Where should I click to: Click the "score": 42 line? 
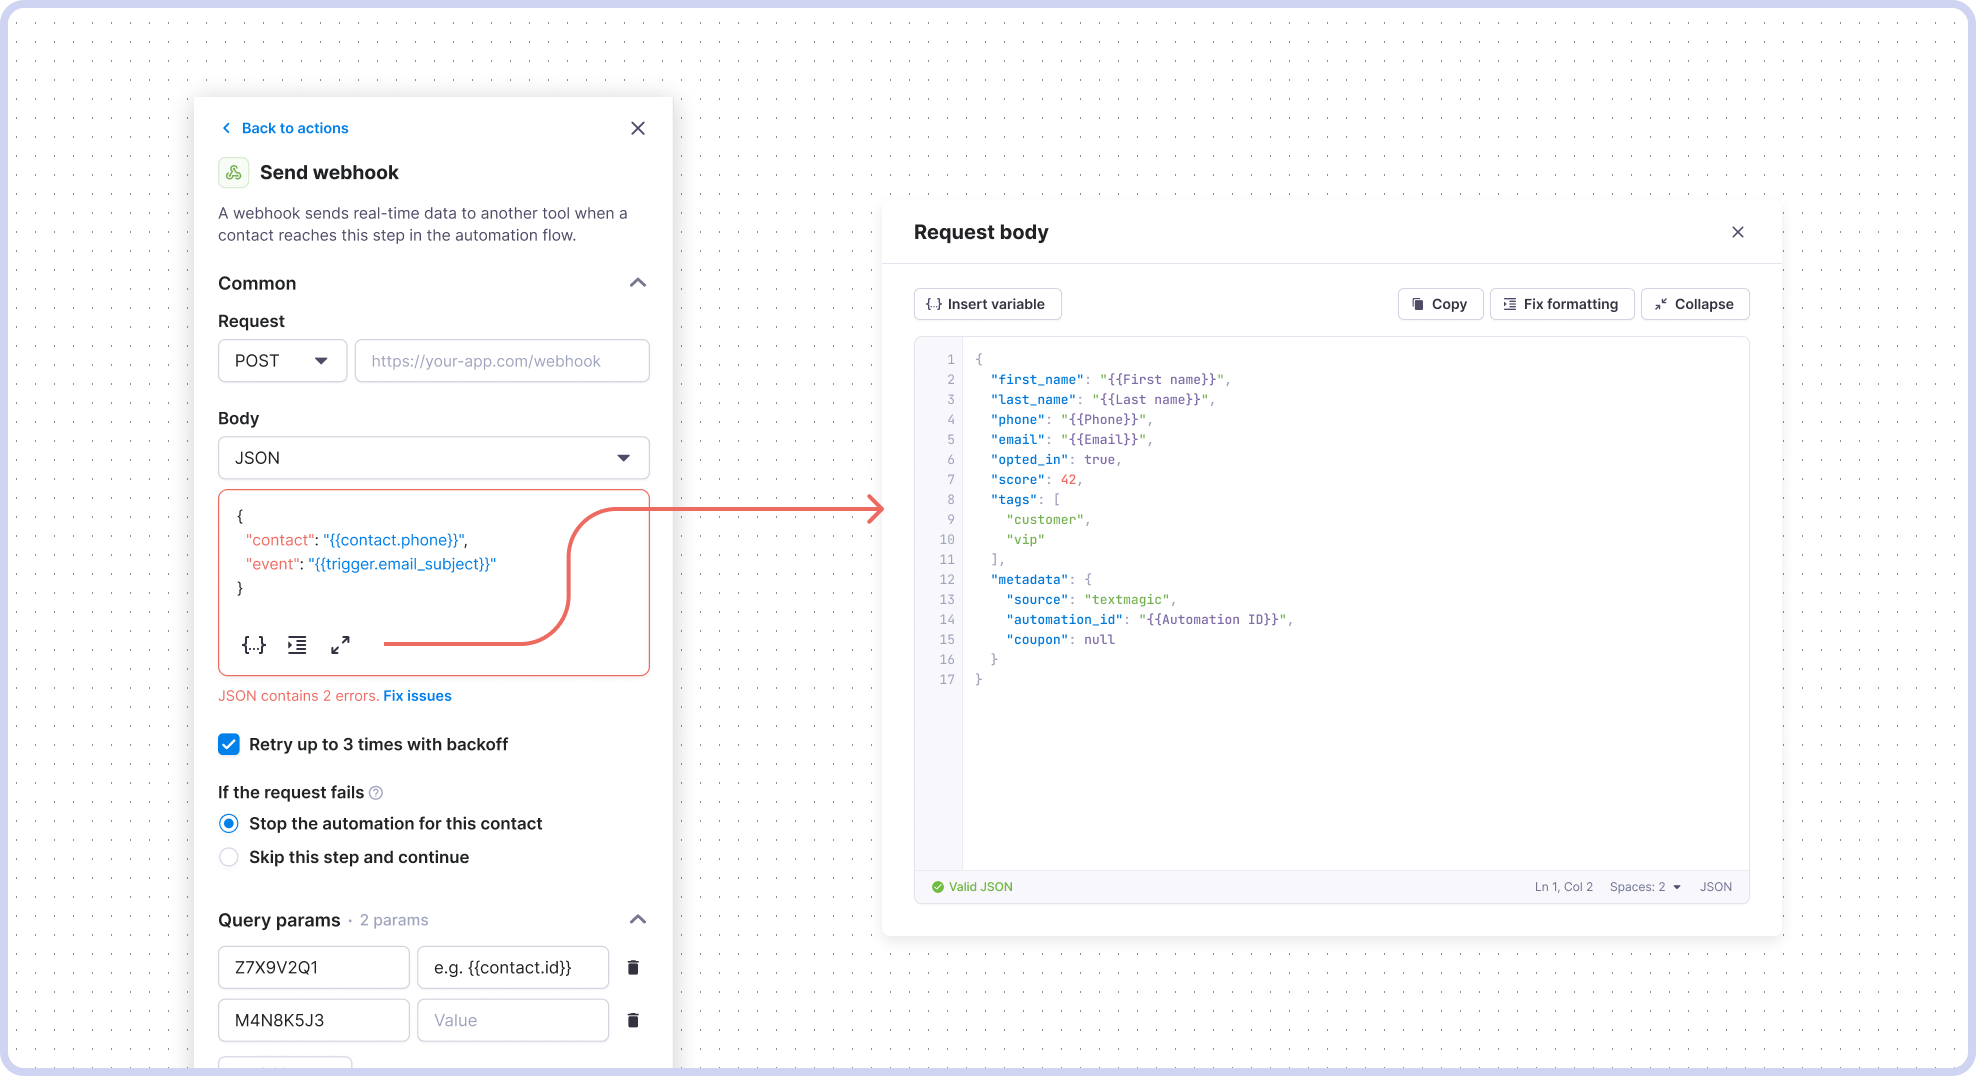click(1036, 480)
